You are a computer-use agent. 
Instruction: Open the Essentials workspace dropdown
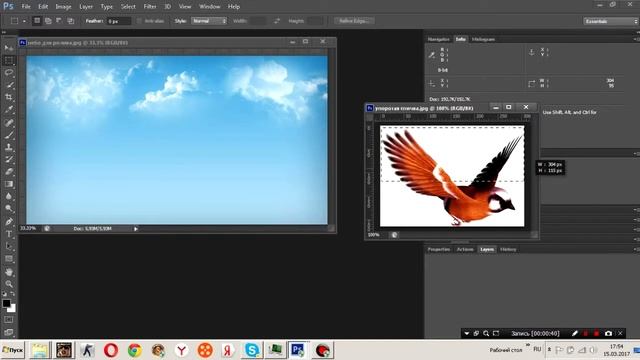click(610, 21)
